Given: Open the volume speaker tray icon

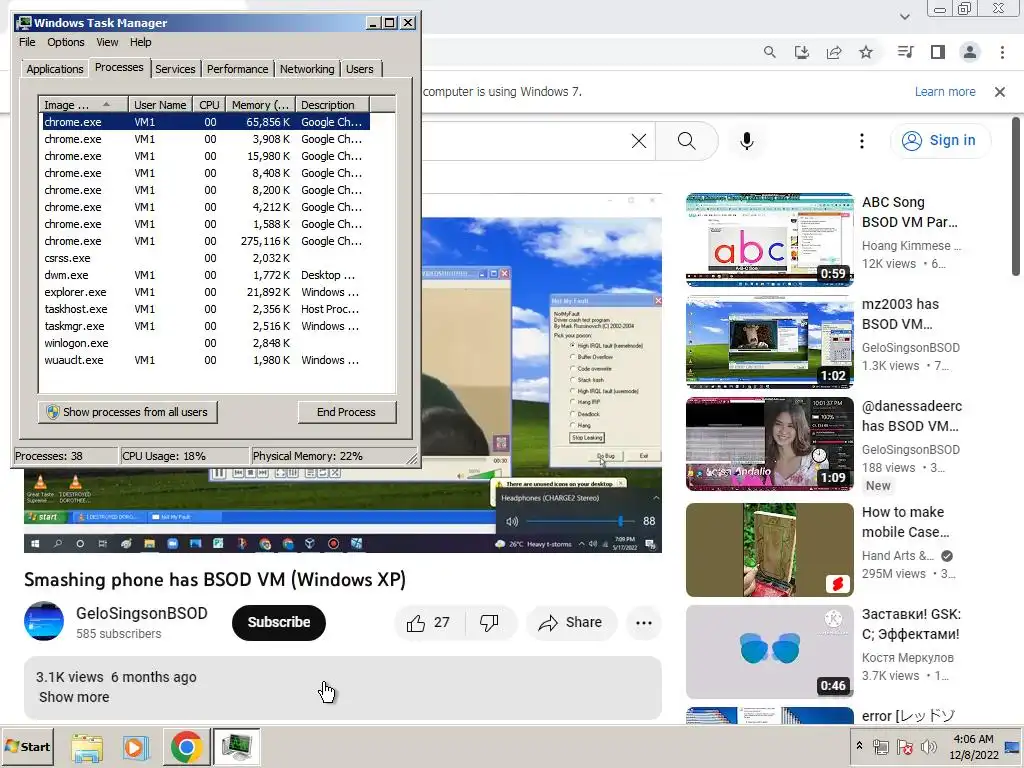Looking at the screenshot, I should [x=928, y=746].
